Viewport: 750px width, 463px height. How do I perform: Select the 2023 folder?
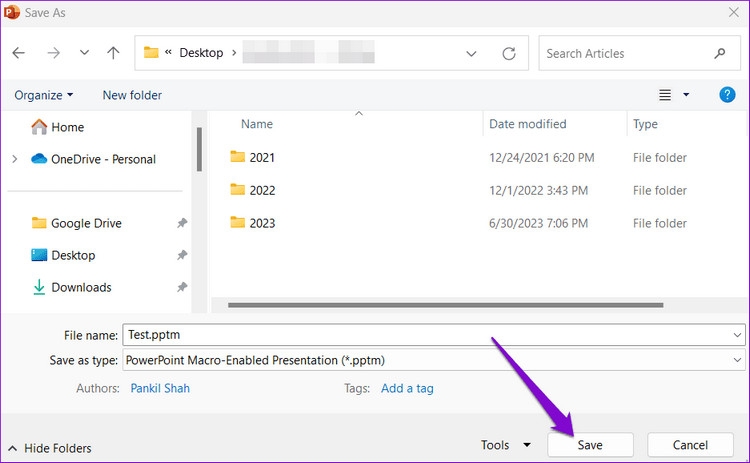262,223
